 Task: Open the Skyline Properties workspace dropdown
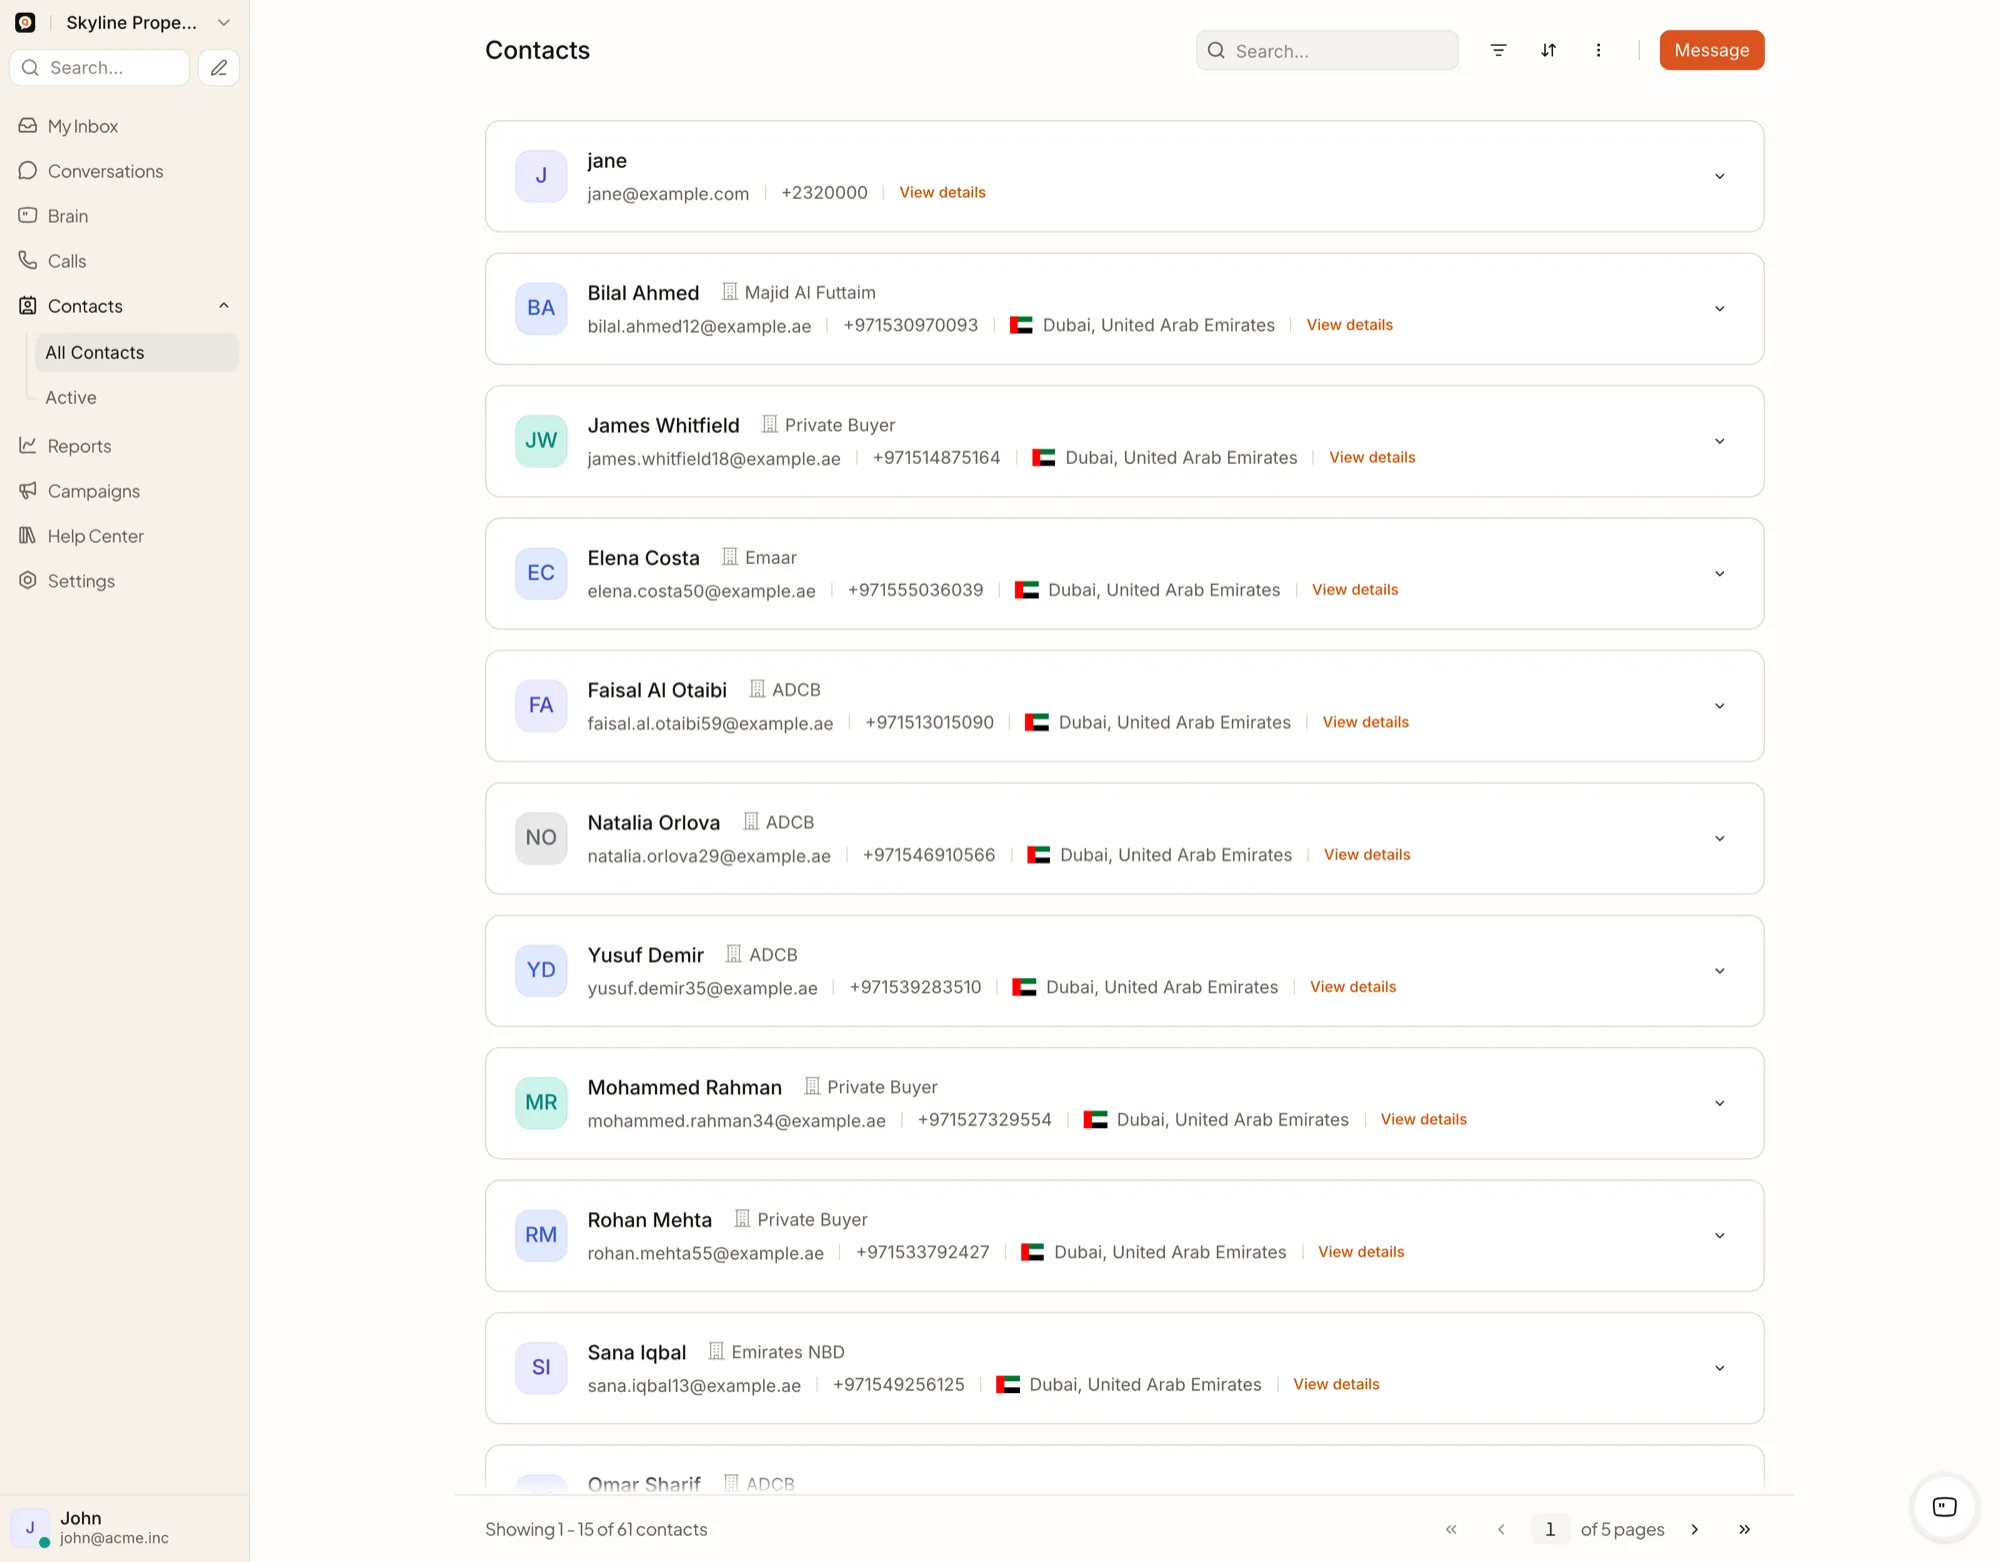click(224, 22)
